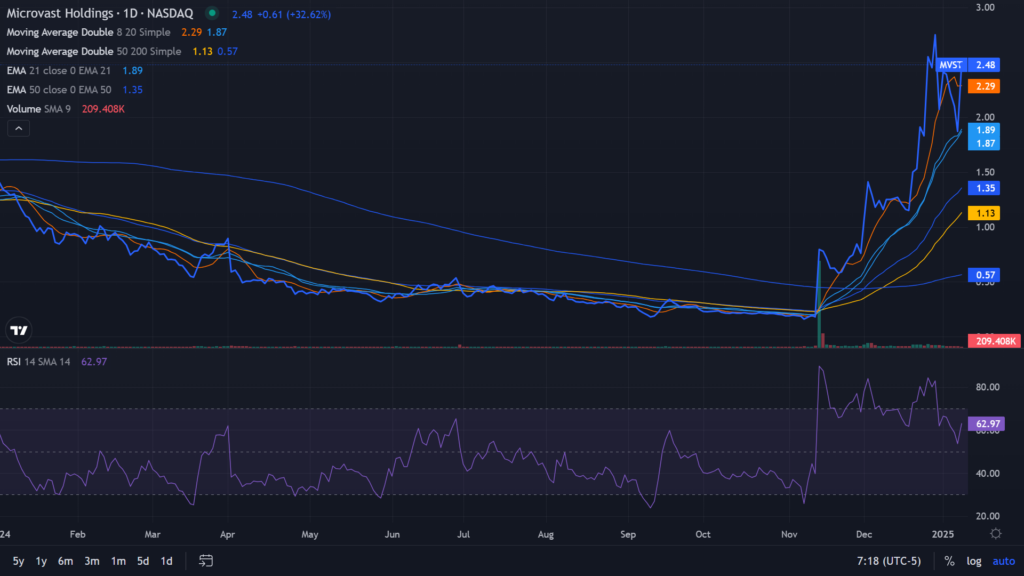1024x576 pixels.
Task: Click the TradingView logo on chart
Action: point(18,330)
